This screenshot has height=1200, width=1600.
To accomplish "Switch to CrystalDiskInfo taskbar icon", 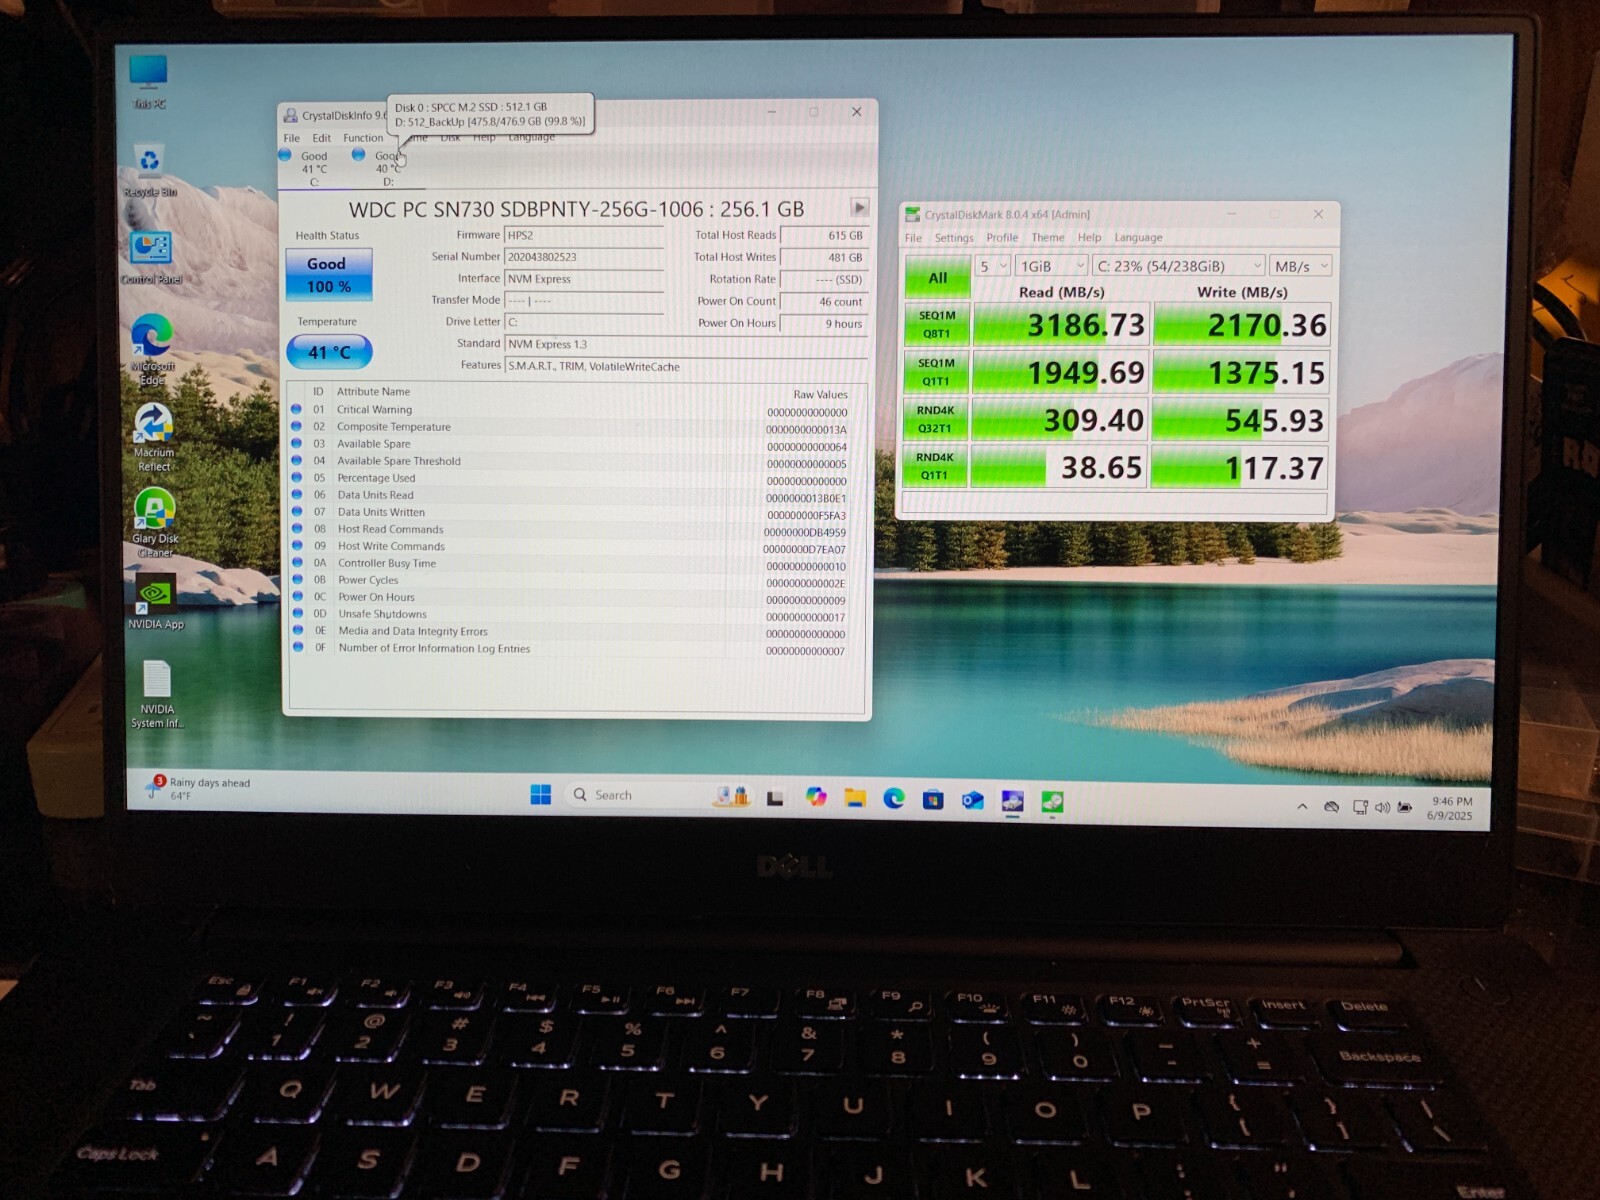I will [x=1012, y=801].
